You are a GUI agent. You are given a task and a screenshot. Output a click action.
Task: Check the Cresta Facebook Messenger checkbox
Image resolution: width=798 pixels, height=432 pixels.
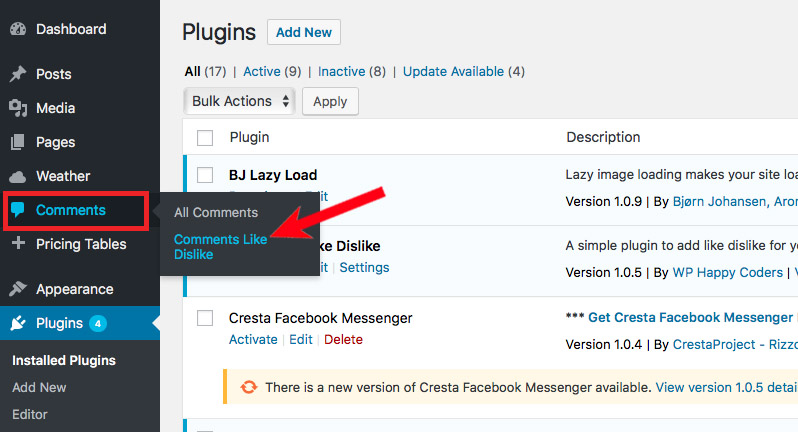pyautogui.click(x=205, y=318)
